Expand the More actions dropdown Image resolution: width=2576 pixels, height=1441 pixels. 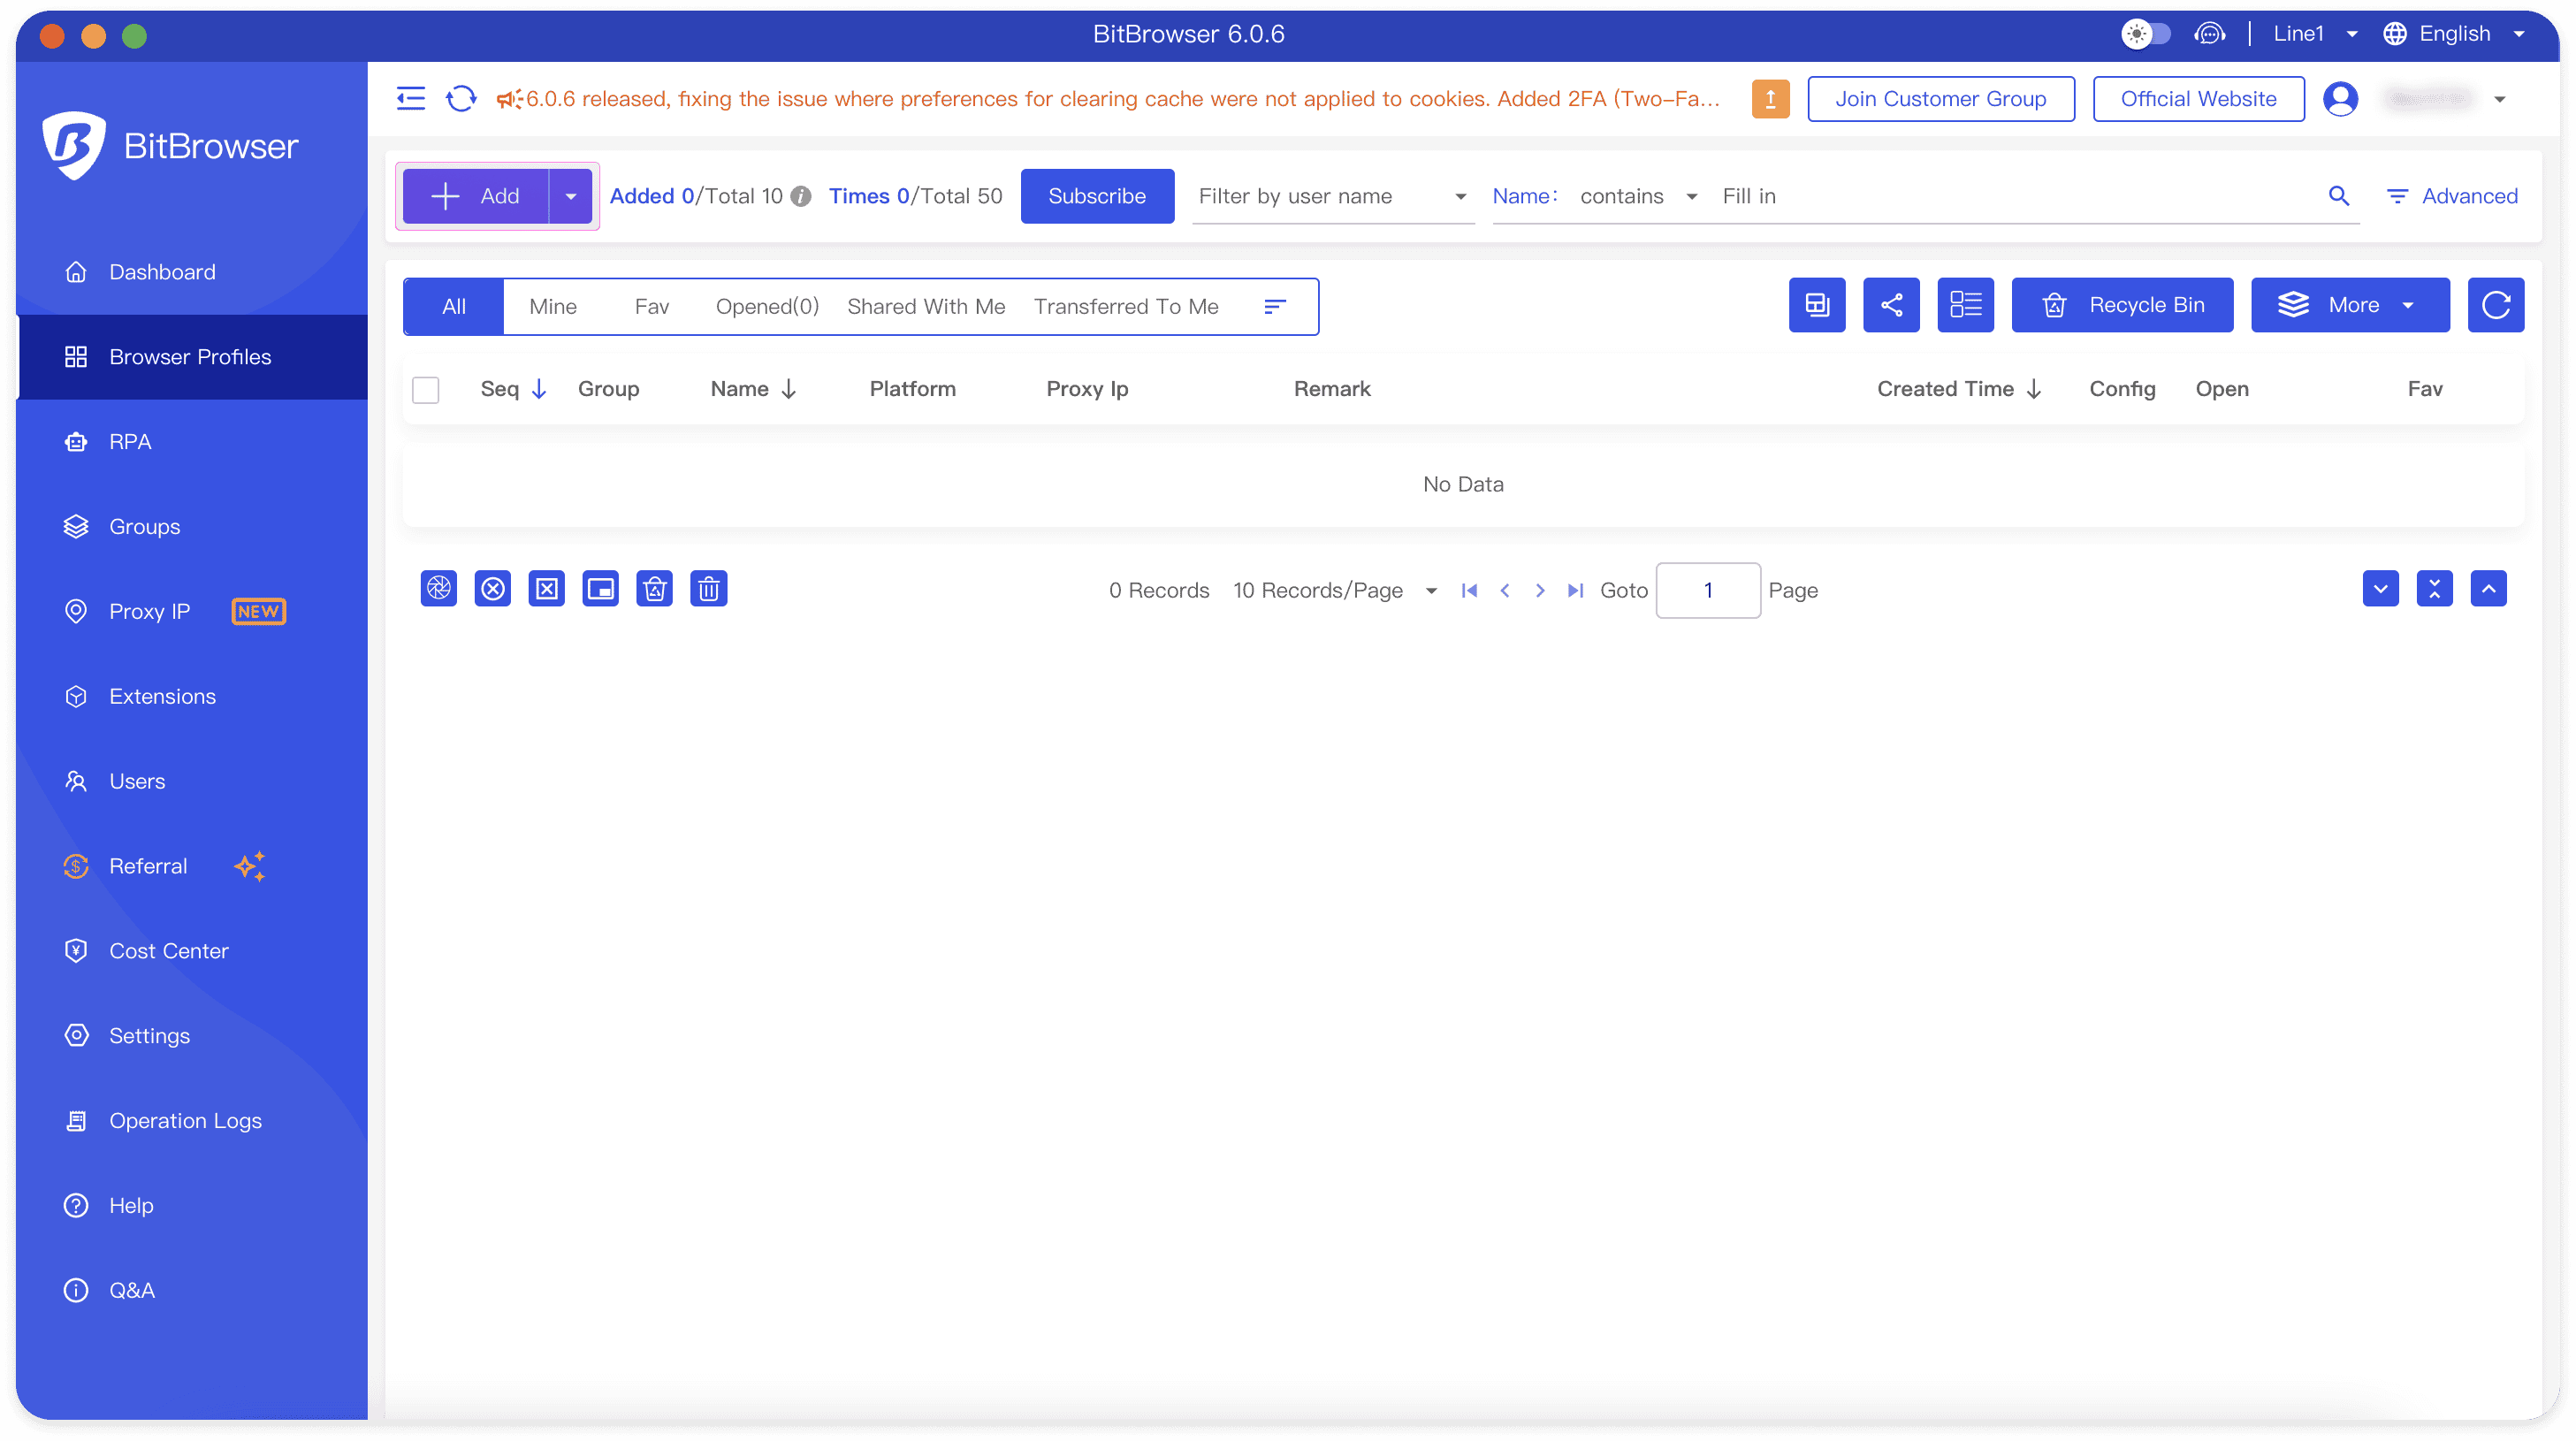coord(2350,305)
